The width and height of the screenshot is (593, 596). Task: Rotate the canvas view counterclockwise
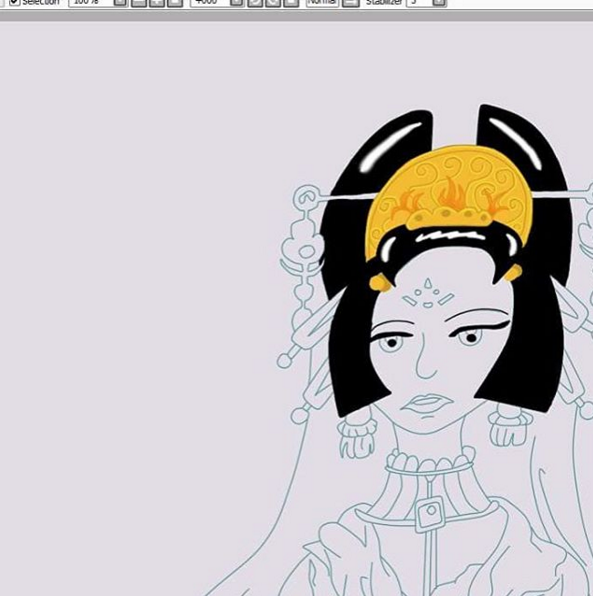coord(255,2)
